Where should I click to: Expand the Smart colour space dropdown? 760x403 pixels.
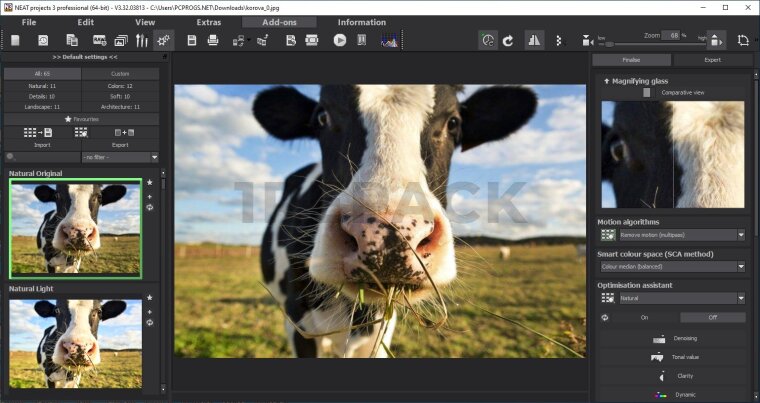point(682,267)
